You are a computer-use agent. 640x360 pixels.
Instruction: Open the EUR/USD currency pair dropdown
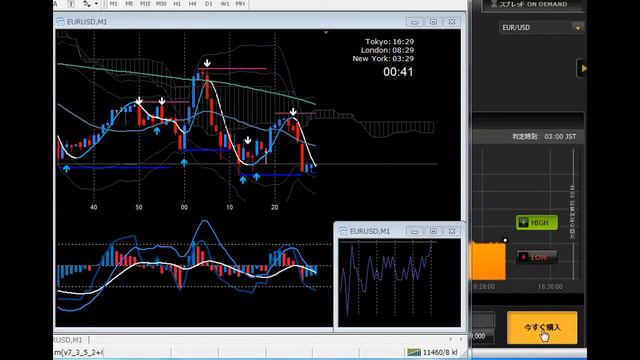click(541, 28)
